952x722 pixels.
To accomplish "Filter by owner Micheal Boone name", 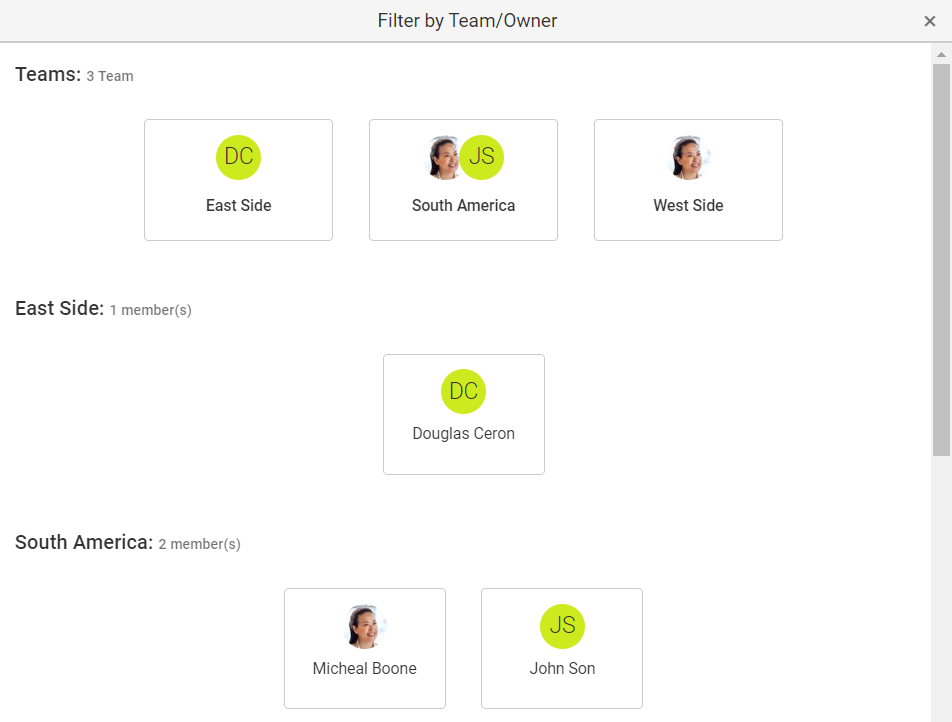I will [365, 668].
